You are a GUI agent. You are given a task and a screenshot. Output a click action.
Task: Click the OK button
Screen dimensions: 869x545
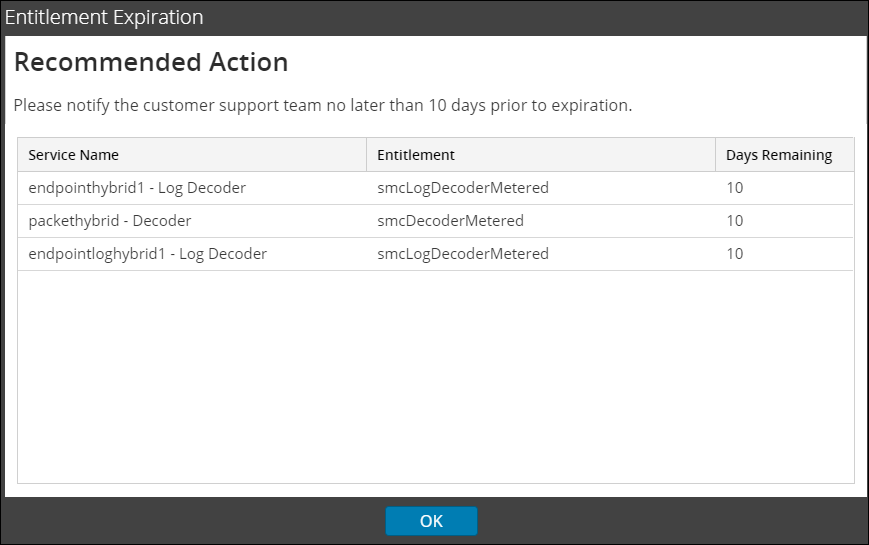click(x=431, y=520)
